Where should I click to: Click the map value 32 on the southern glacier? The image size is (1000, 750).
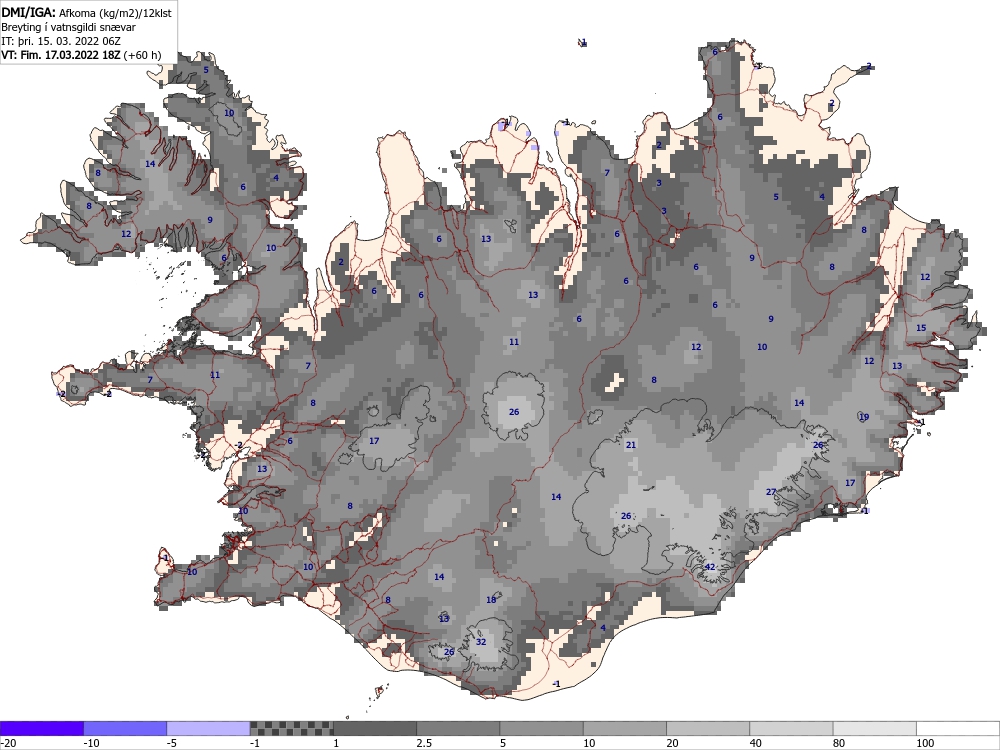(x=481, y=642)
